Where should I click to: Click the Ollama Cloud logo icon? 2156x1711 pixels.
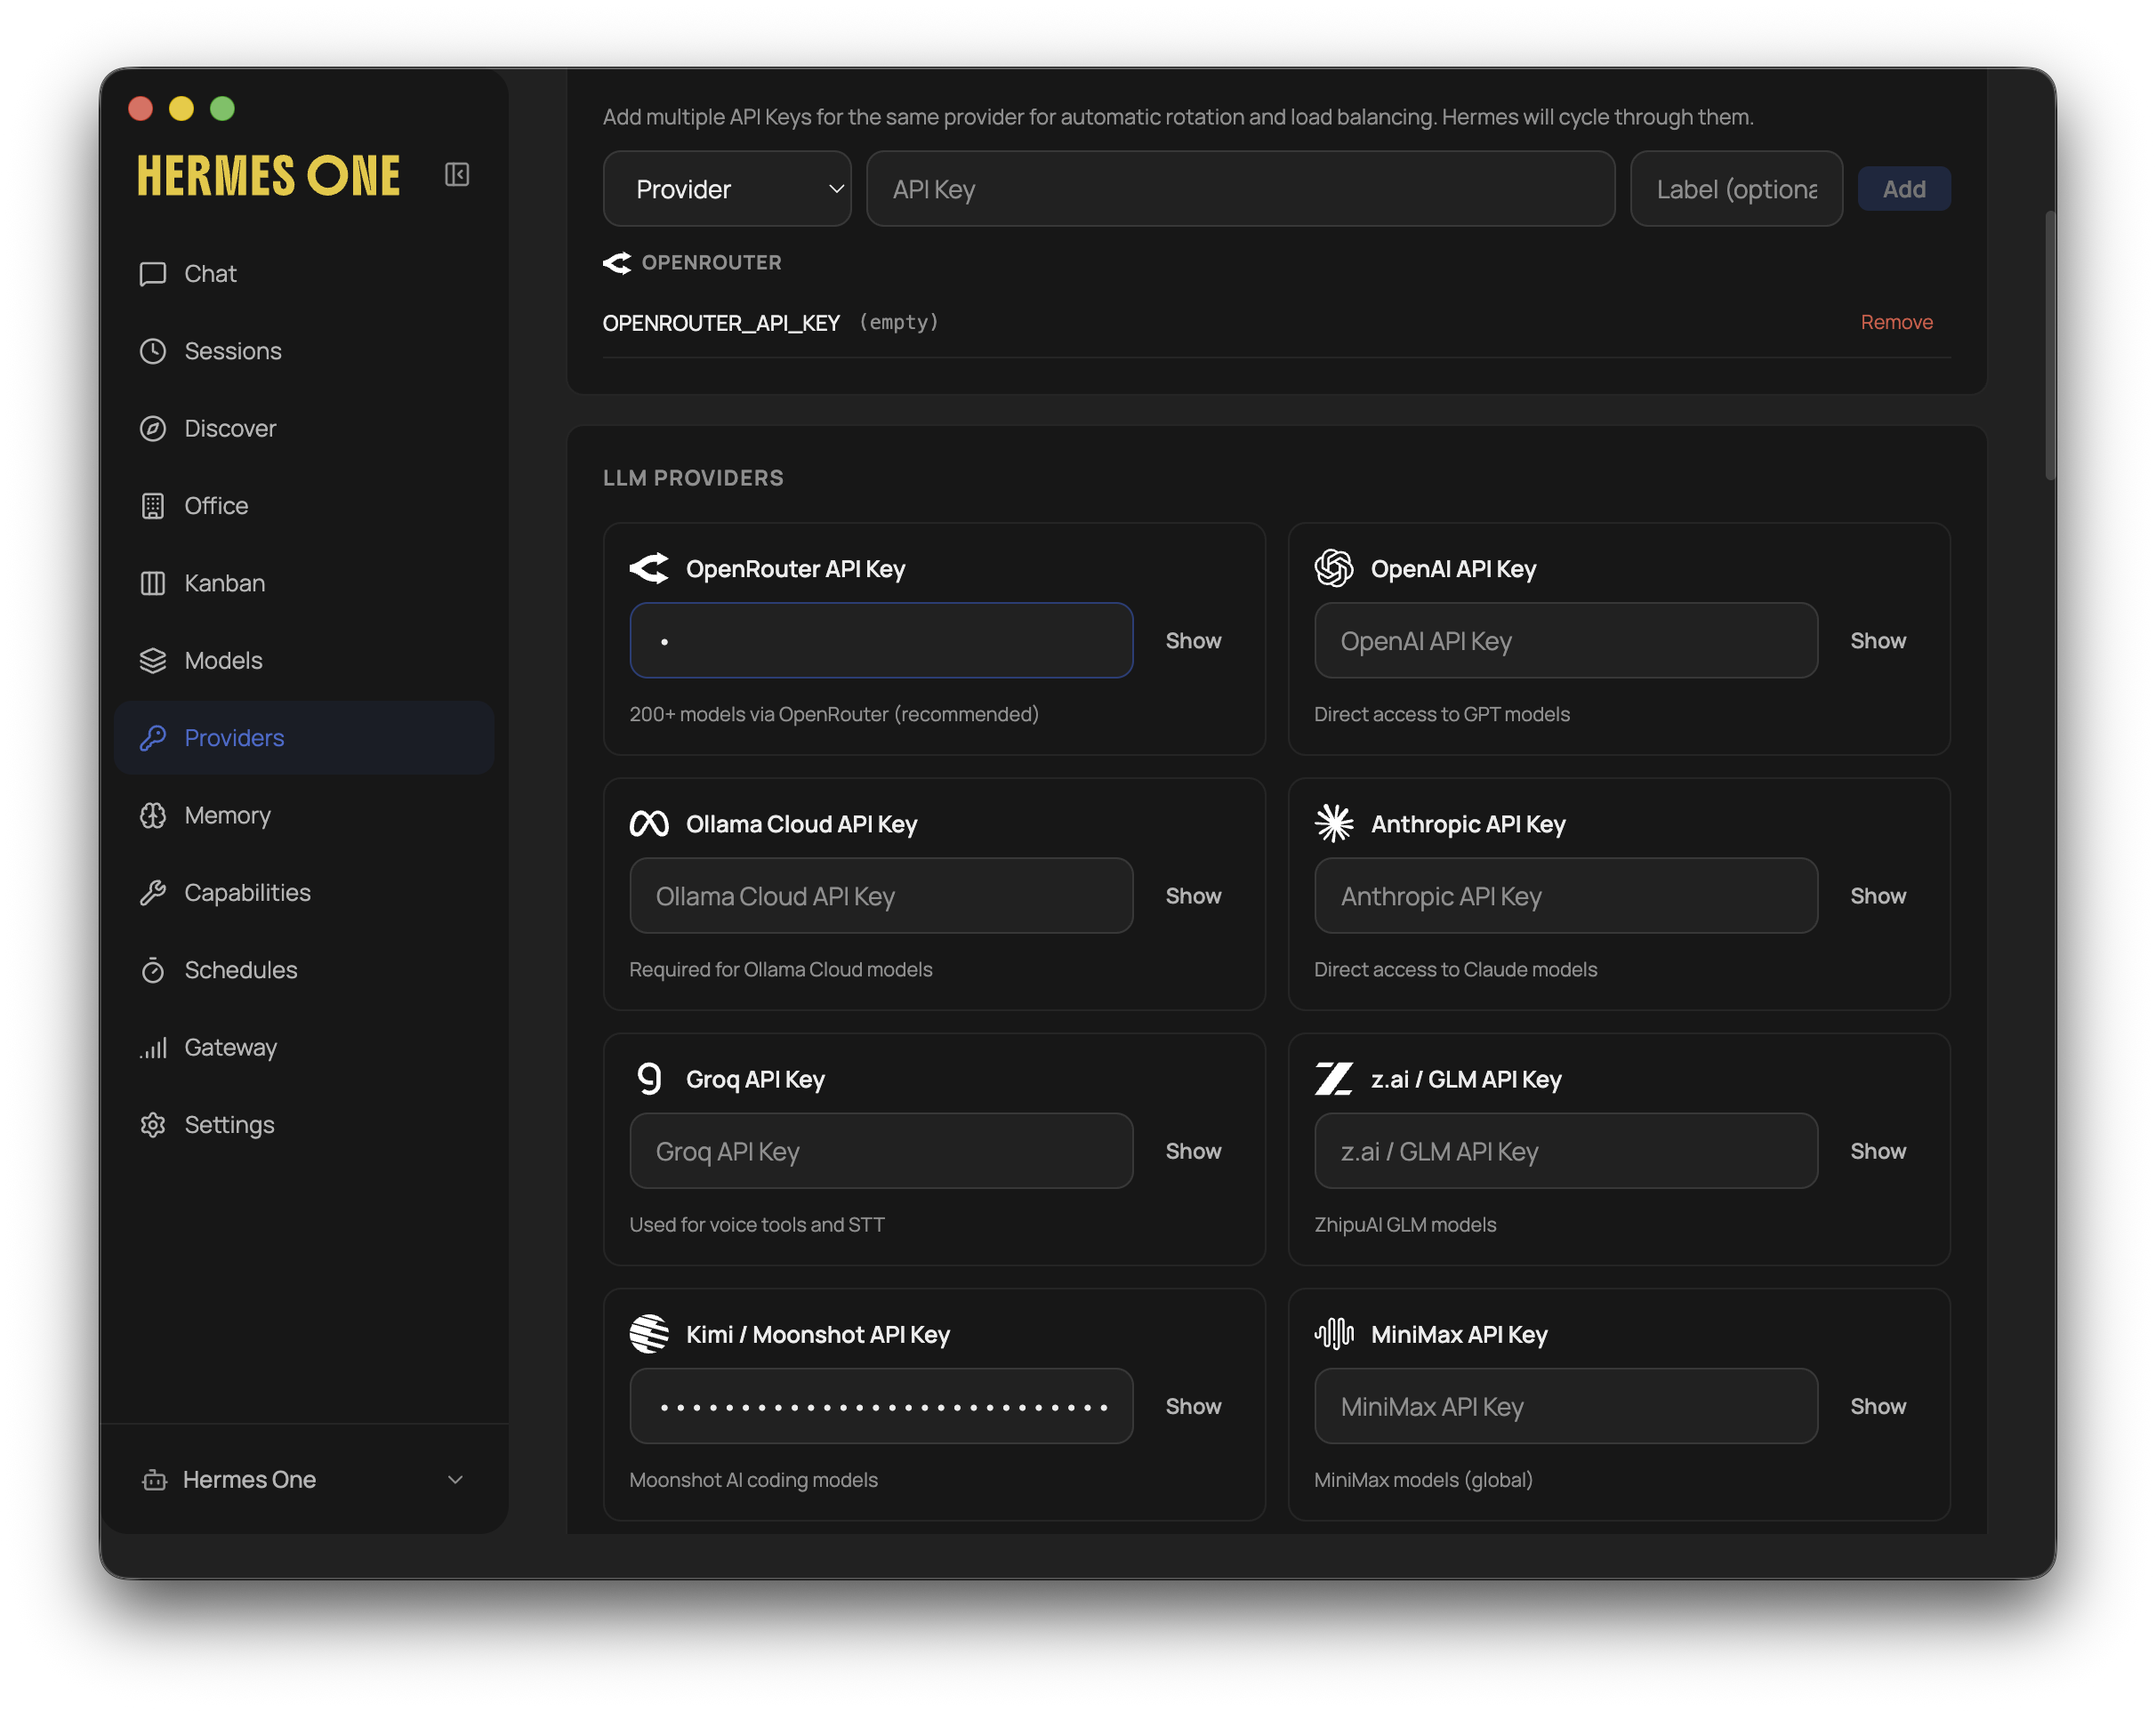(x=649, y=824)
